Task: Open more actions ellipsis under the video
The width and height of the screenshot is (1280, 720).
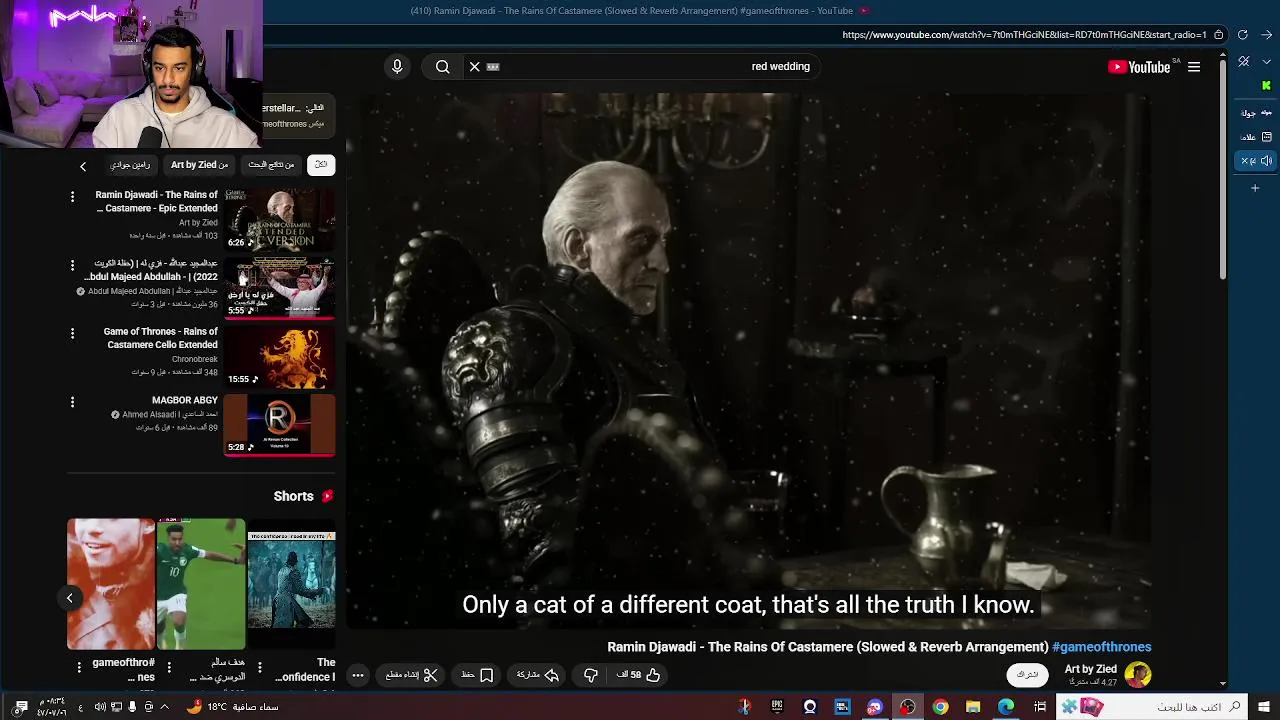Action: pyautogui.click(x=358, y=675)
